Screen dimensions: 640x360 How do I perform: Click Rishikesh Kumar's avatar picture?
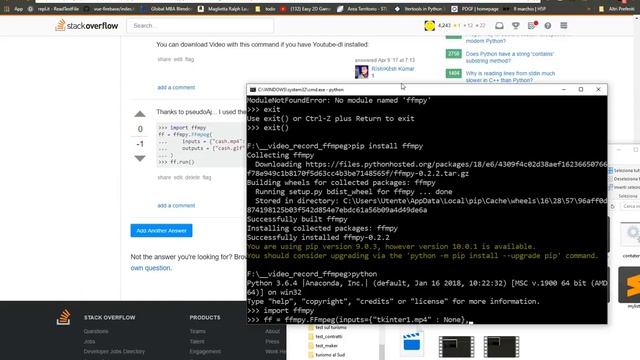[362, 72]
